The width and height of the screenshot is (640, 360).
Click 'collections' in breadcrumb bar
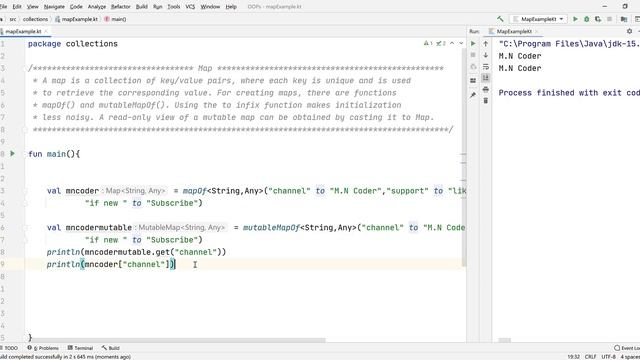click(x=35, y=19)
